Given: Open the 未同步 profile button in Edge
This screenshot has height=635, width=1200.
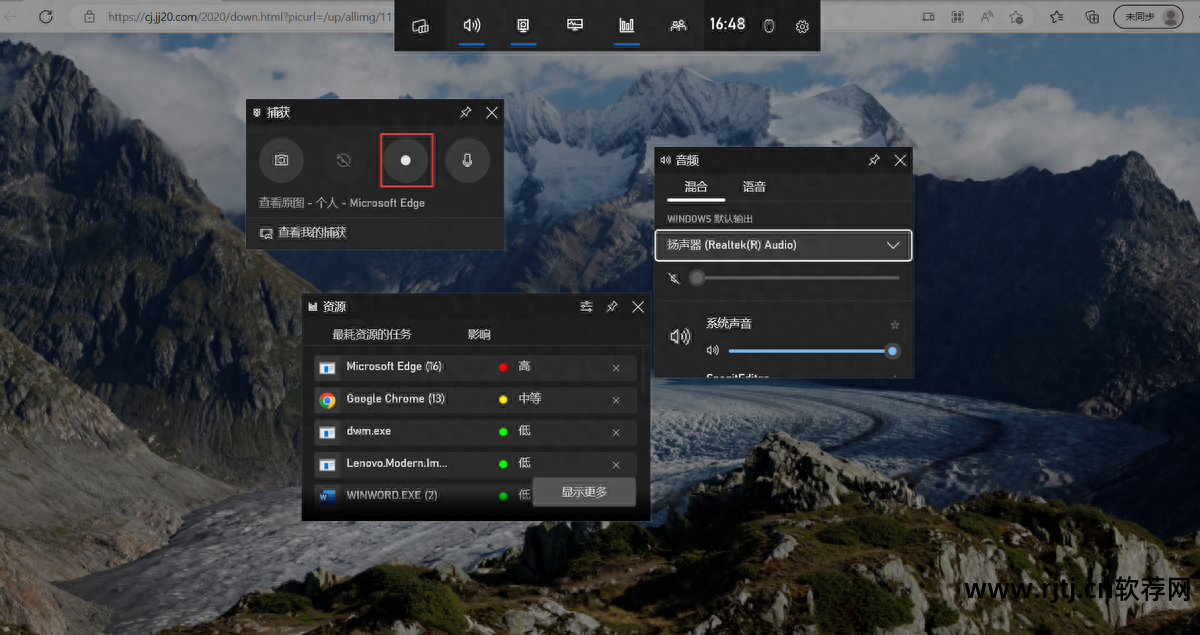Looking at the screenshot, I should [x=1146, y=17].
